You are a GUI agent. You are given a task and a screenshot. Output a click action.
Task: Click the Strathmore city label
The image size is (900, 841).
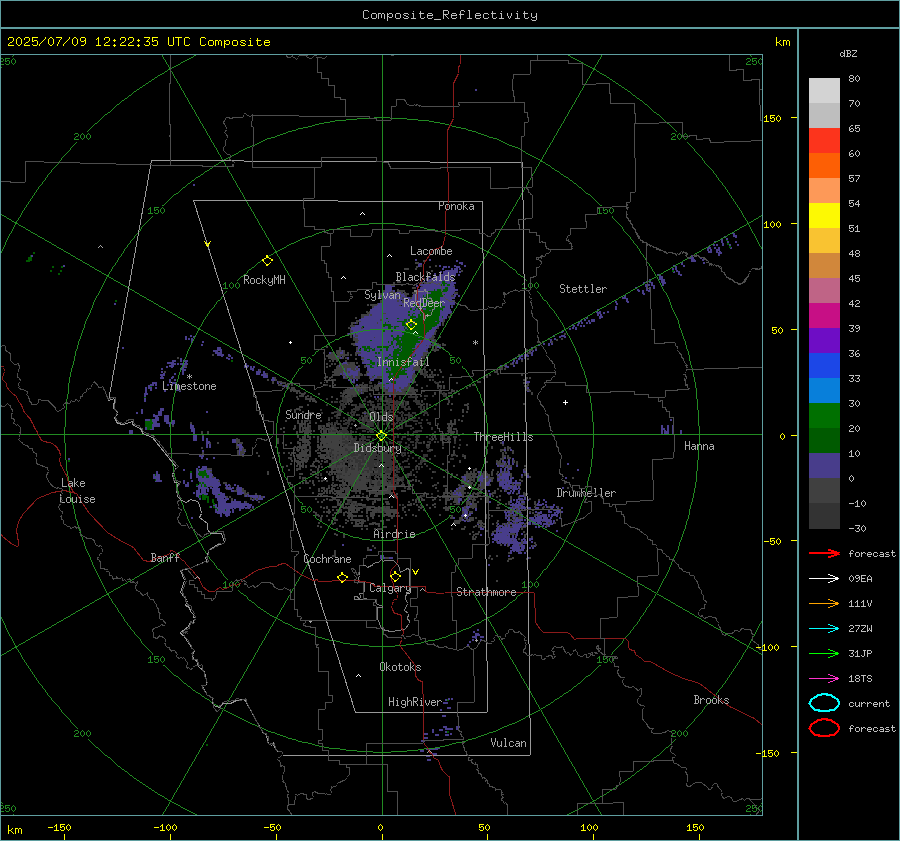tap(486, 592)
